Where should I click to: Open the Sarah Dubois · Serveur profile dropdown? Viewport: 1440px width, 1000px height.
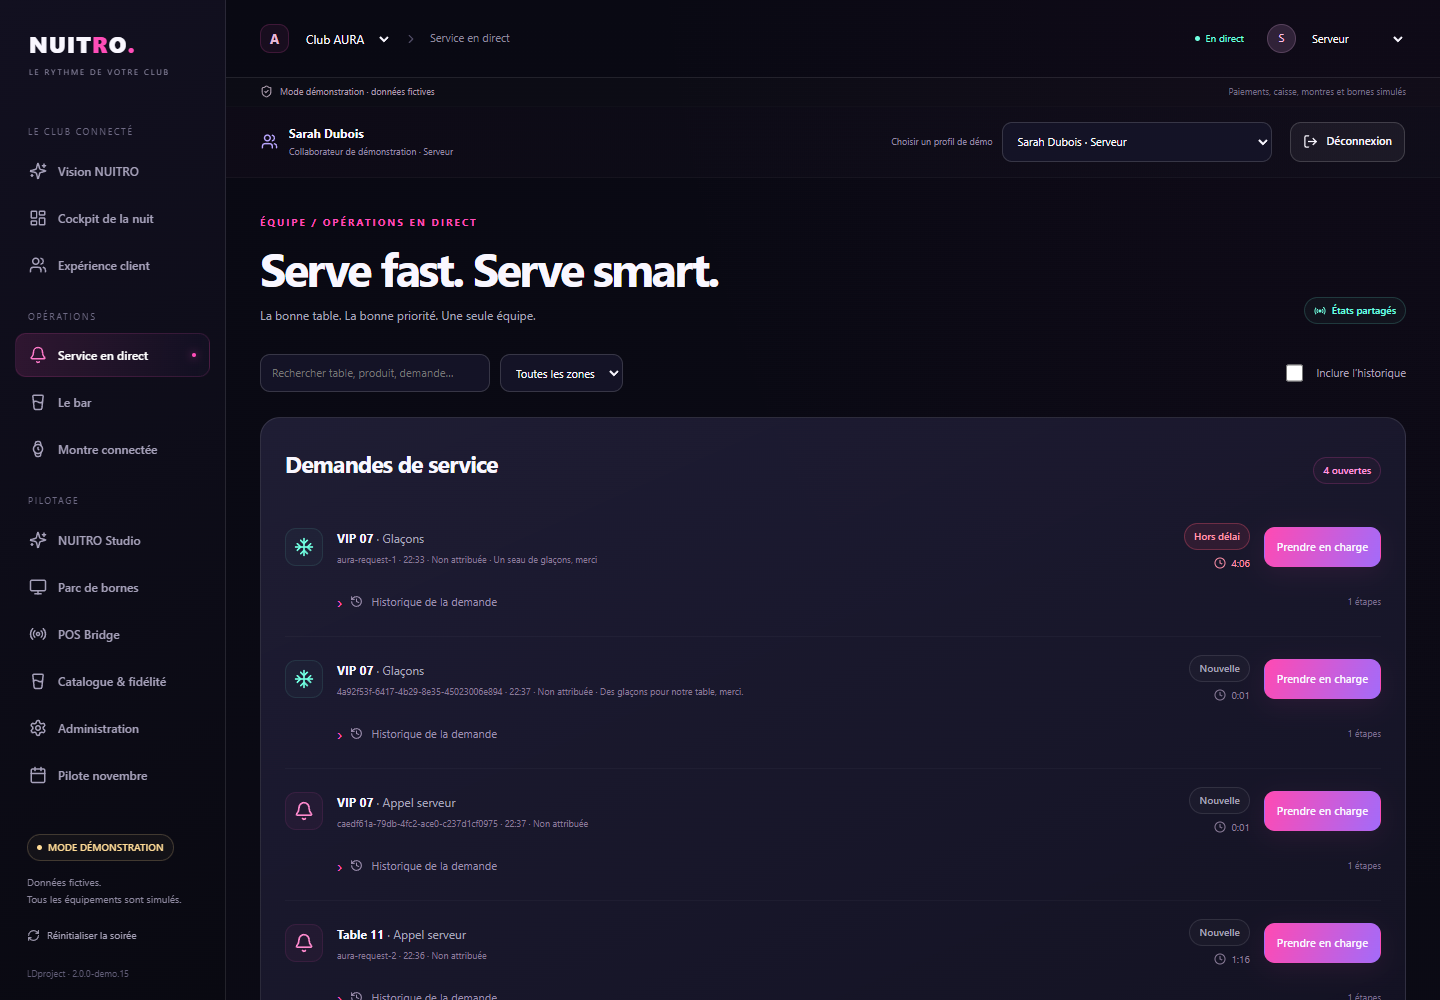tap(1137, 142)
